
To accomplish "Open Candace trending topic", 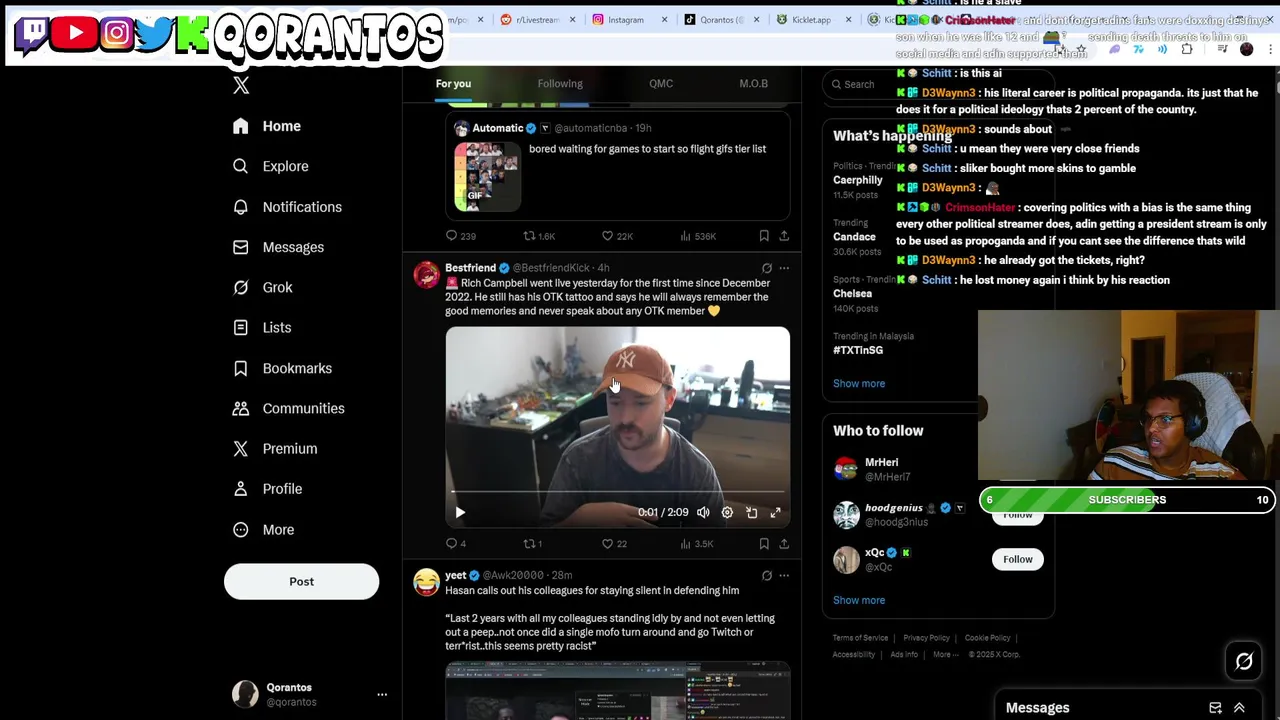I will click(x=854, y=236).
